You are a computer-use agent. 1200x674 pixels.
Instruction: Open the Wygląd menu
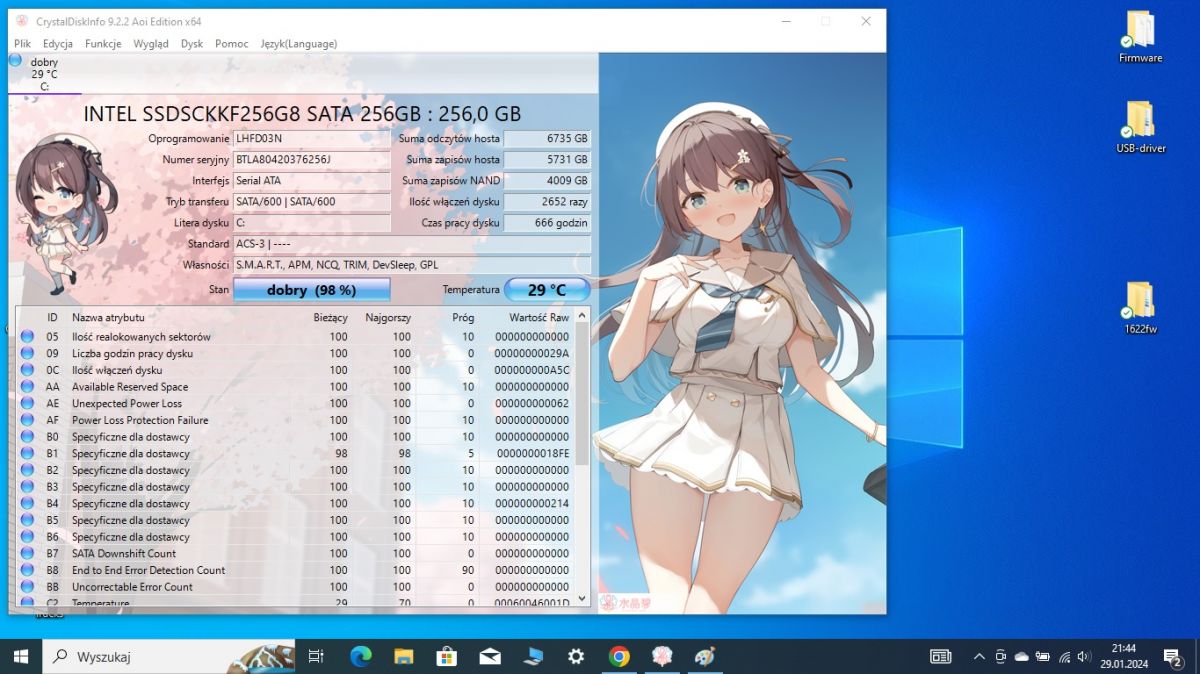pyautogui.click(x=151, y=44)
